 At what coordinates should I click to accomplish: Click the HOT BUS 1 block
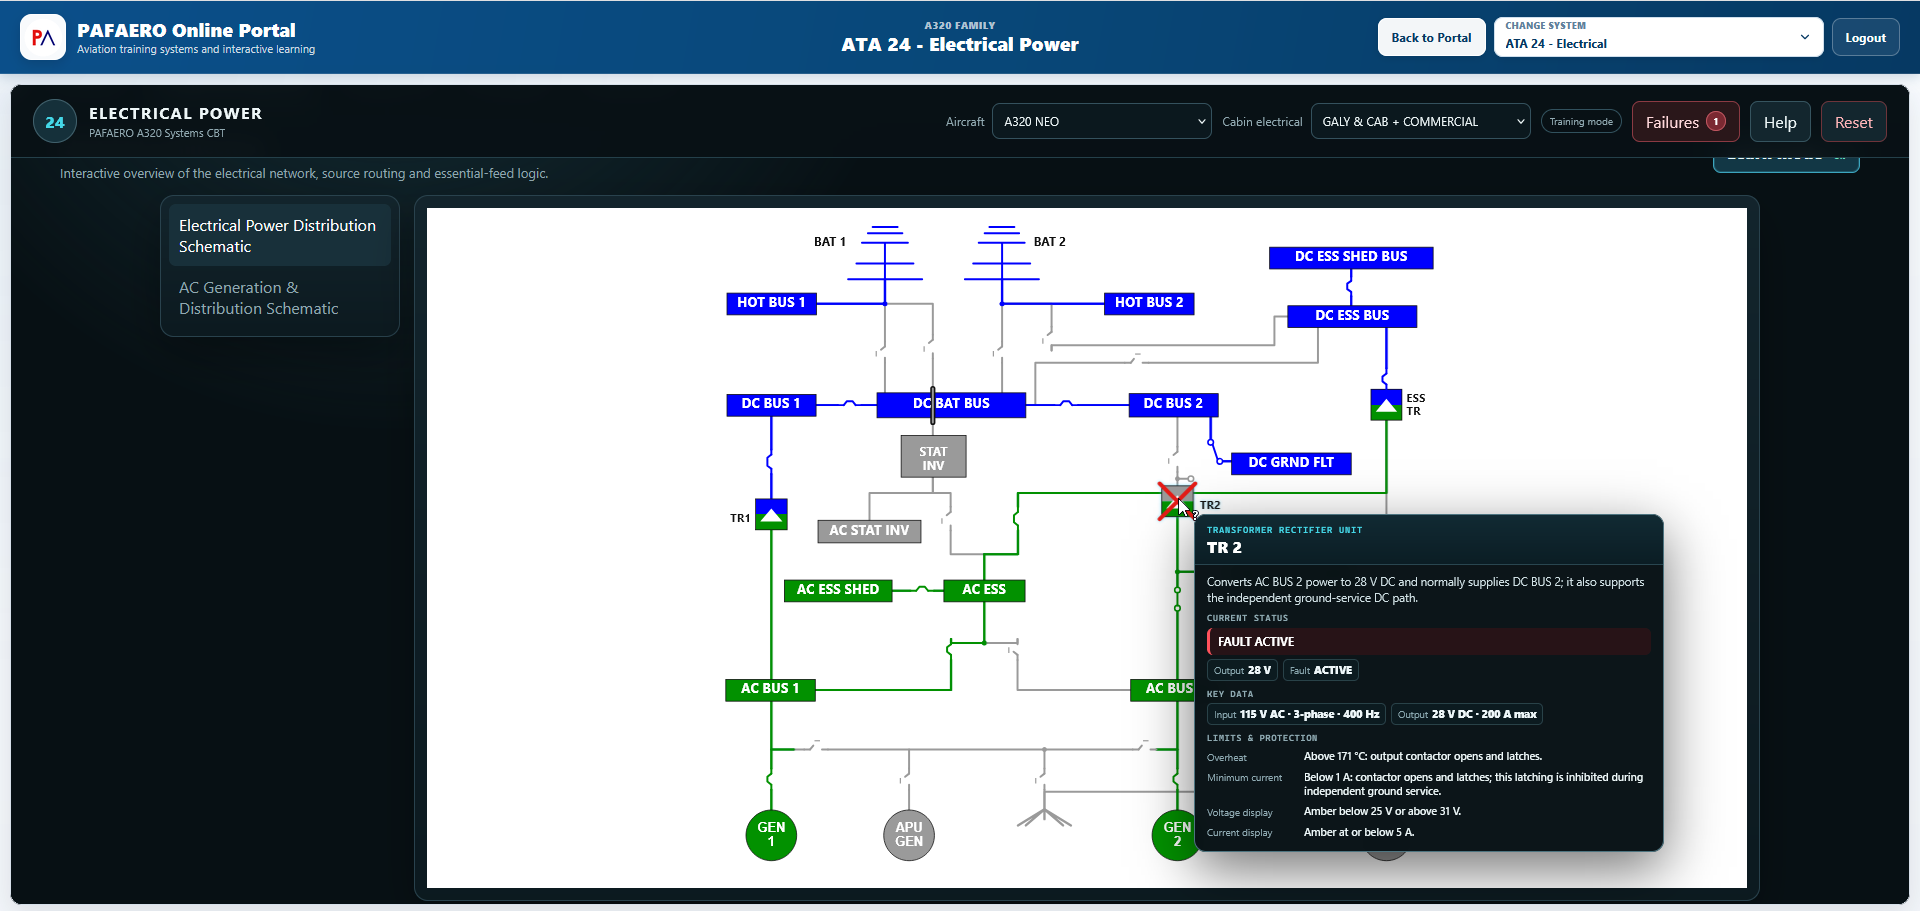tap(771, 303)
